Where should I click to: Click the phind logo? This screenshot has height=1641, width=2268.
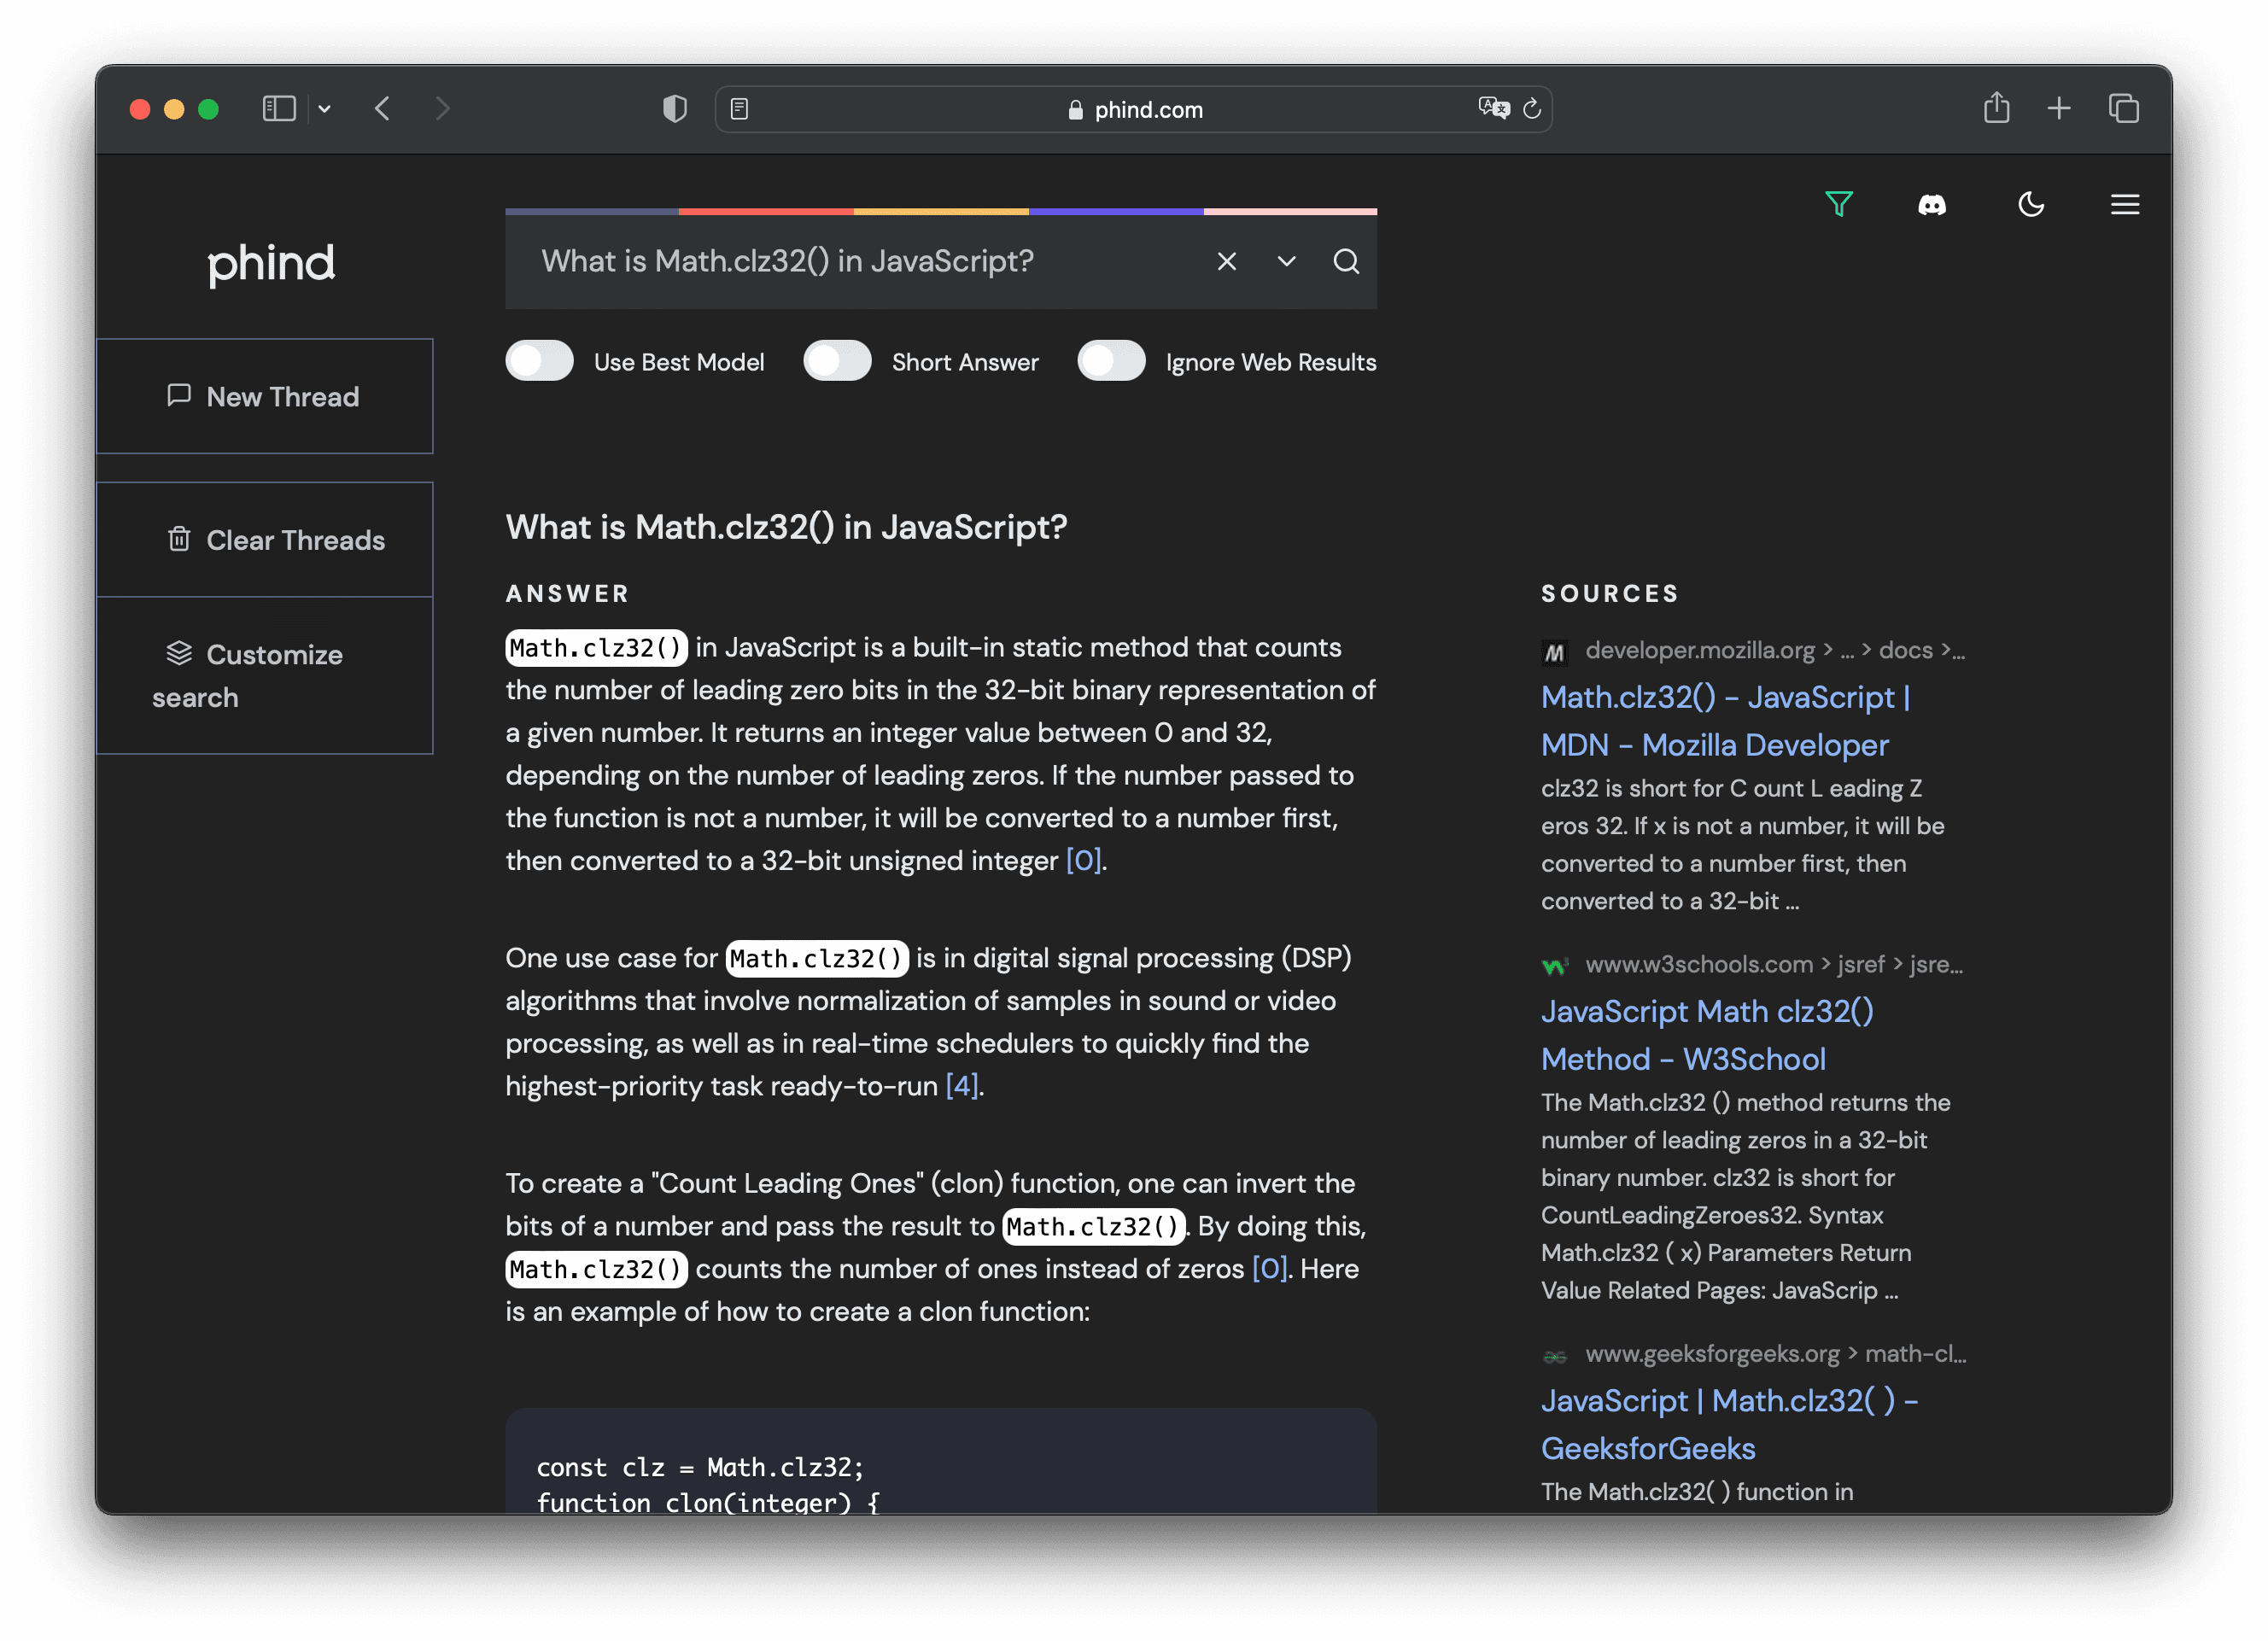click(271, 264)
